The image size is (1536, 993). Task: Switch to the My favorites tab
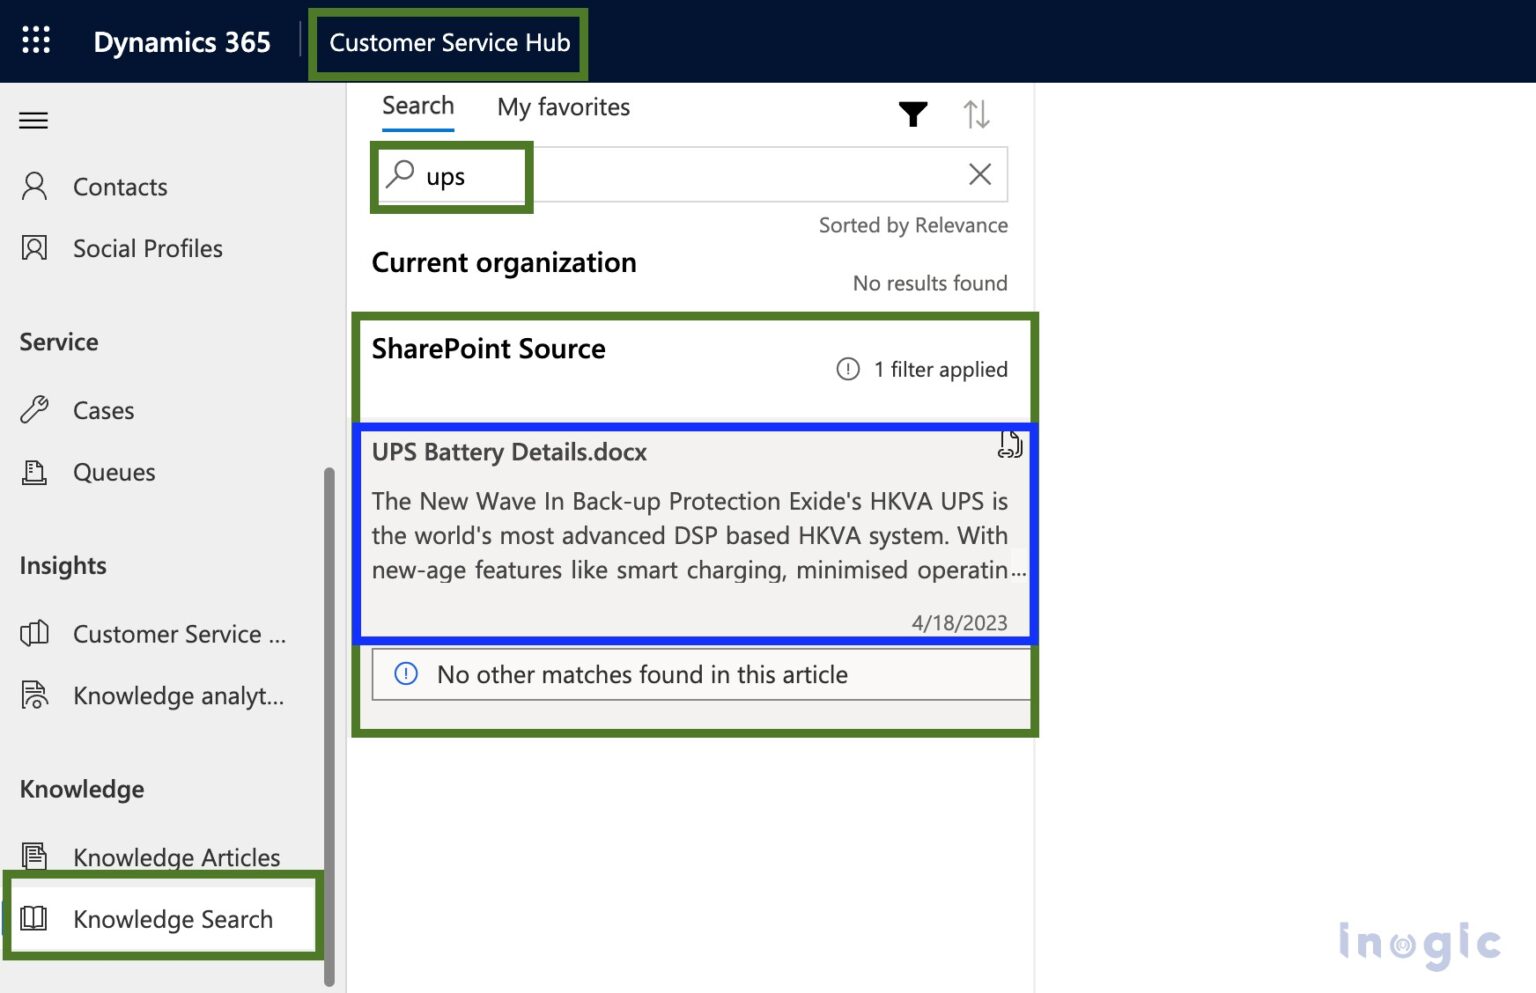click(x=562, y=107)
